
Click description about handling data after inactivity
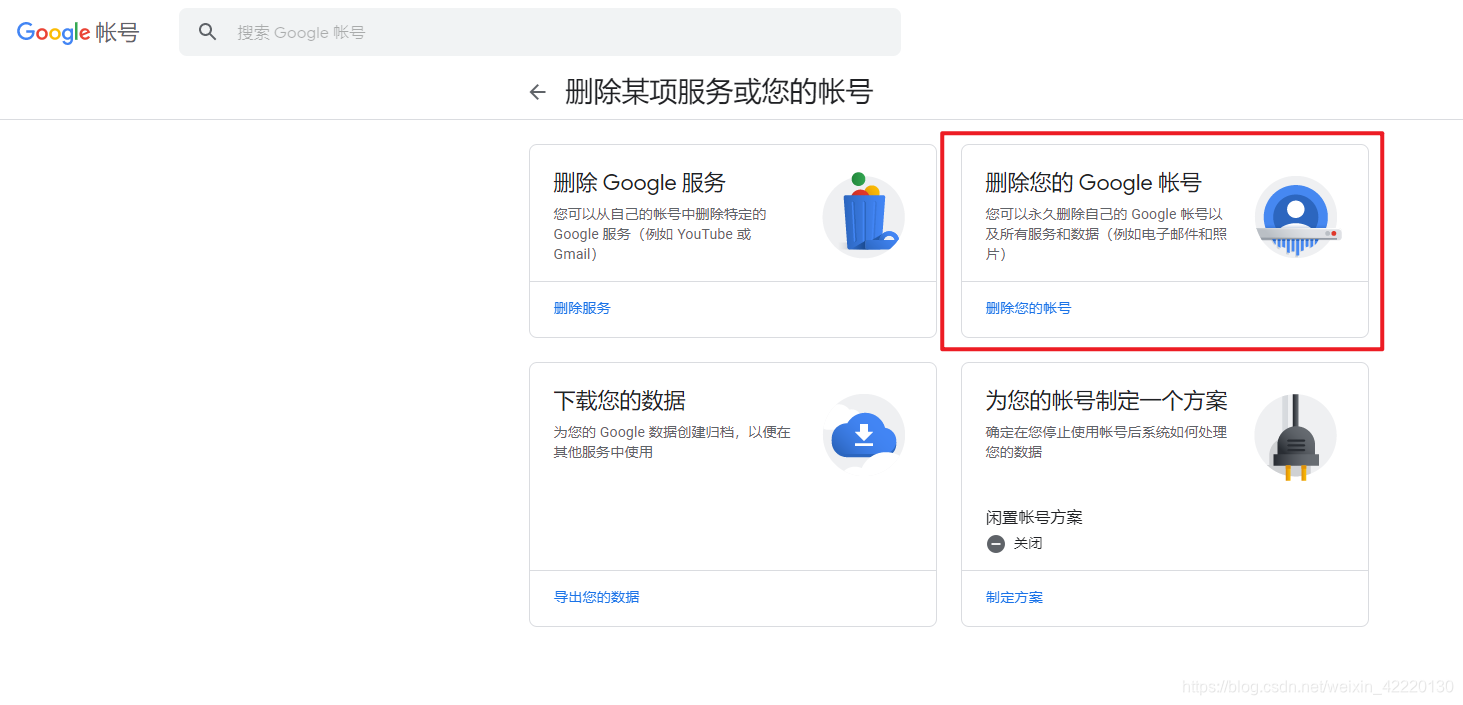1106,442
